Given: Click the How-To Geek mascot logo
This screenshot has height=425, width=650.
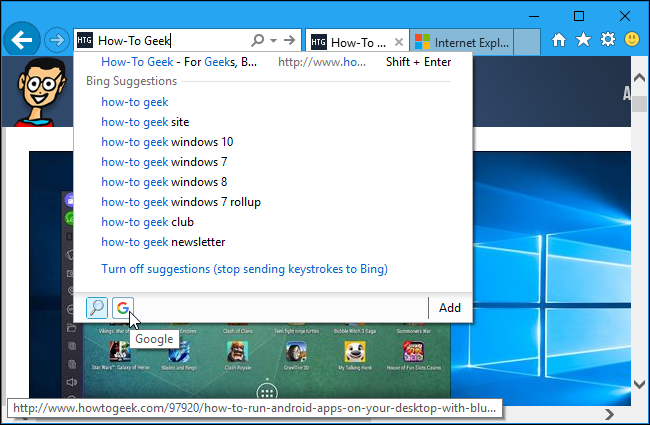Looking at the screenshot, I should point(41,92).
